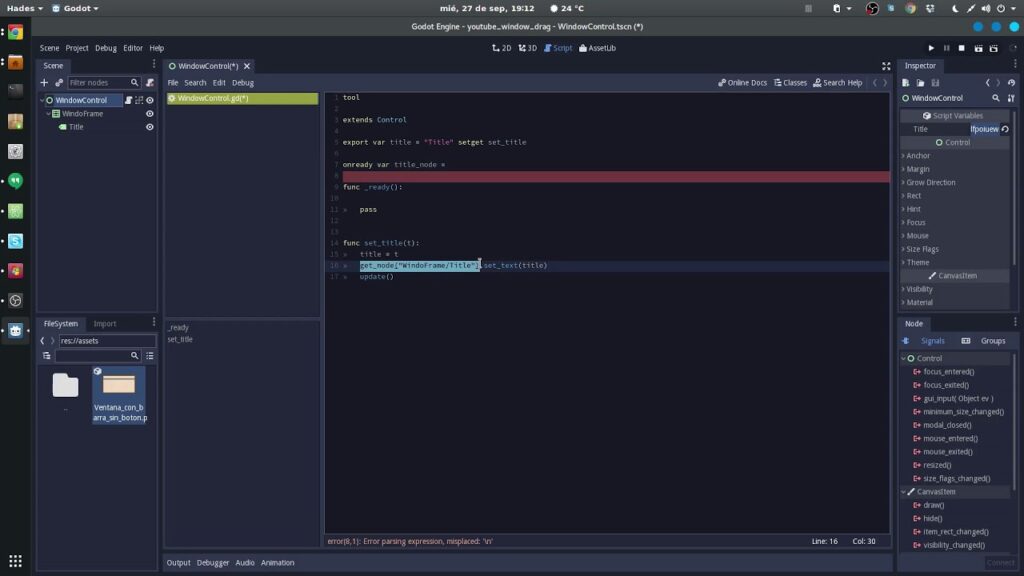Image resolution: width=1024 pixels, height=576 pixels.
Task: Toggle visibility of Title node
Action: pos(150,127)
